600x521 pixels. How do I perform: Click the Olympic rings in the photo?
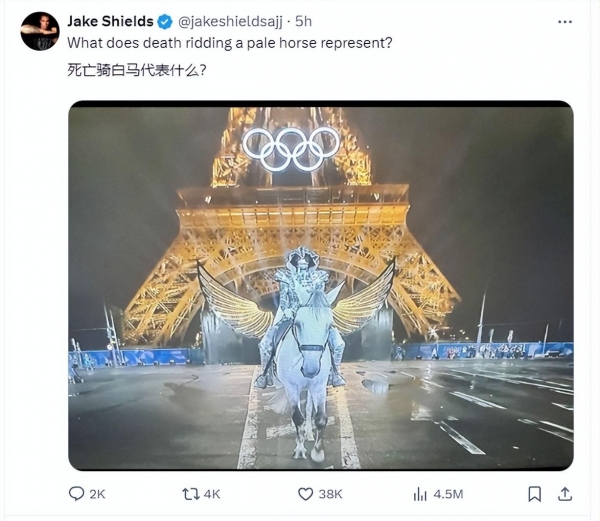291,149
